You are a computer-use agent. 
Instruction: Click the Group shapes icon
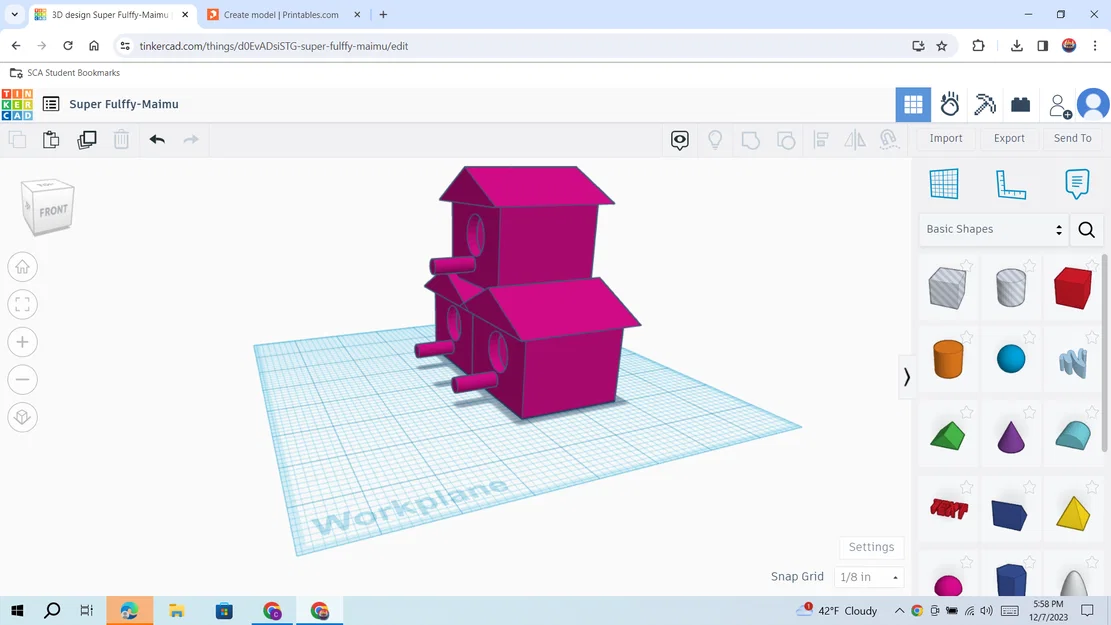[x=750, y=140]
